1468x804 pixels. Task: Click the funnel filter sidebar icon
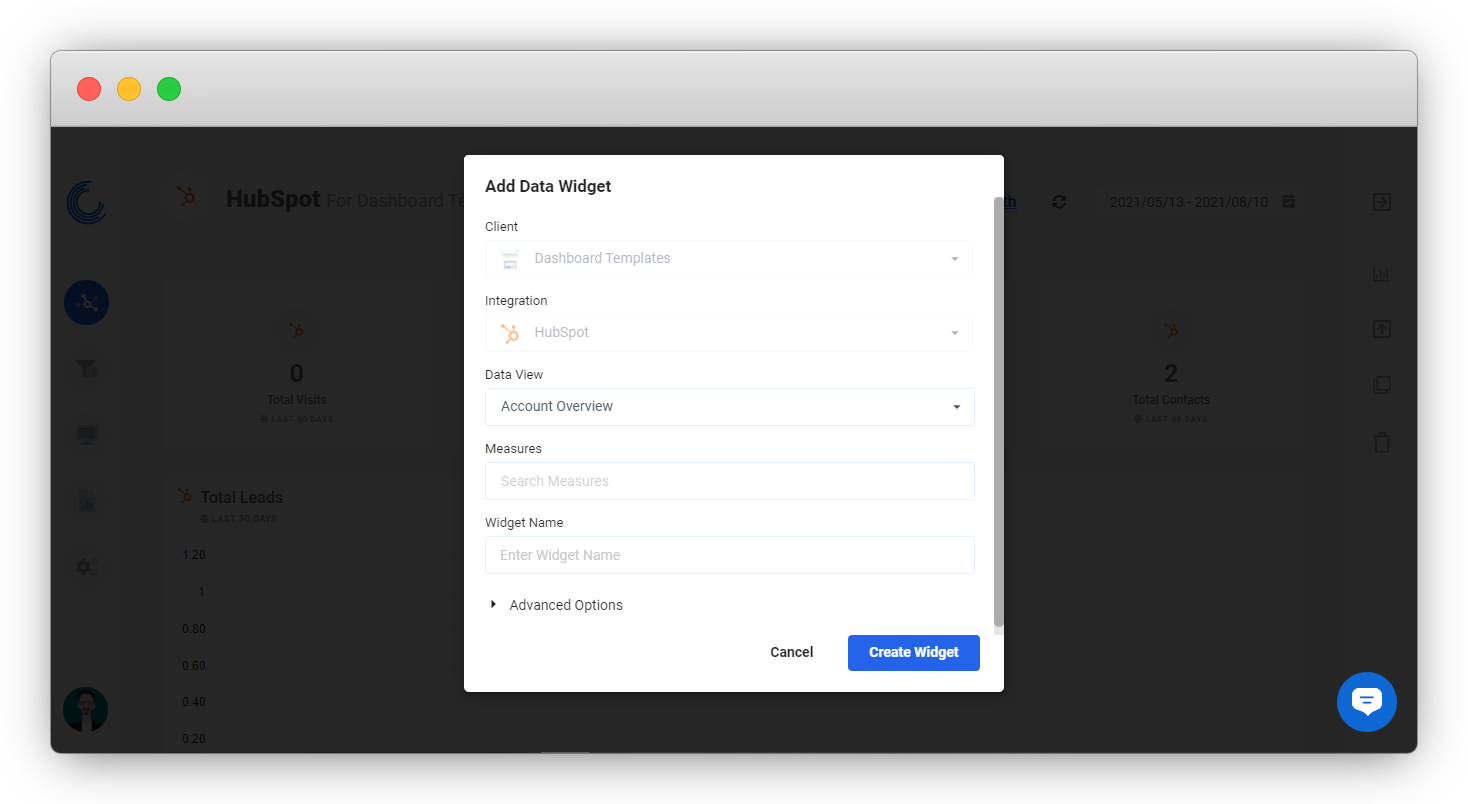click(86, 369)
